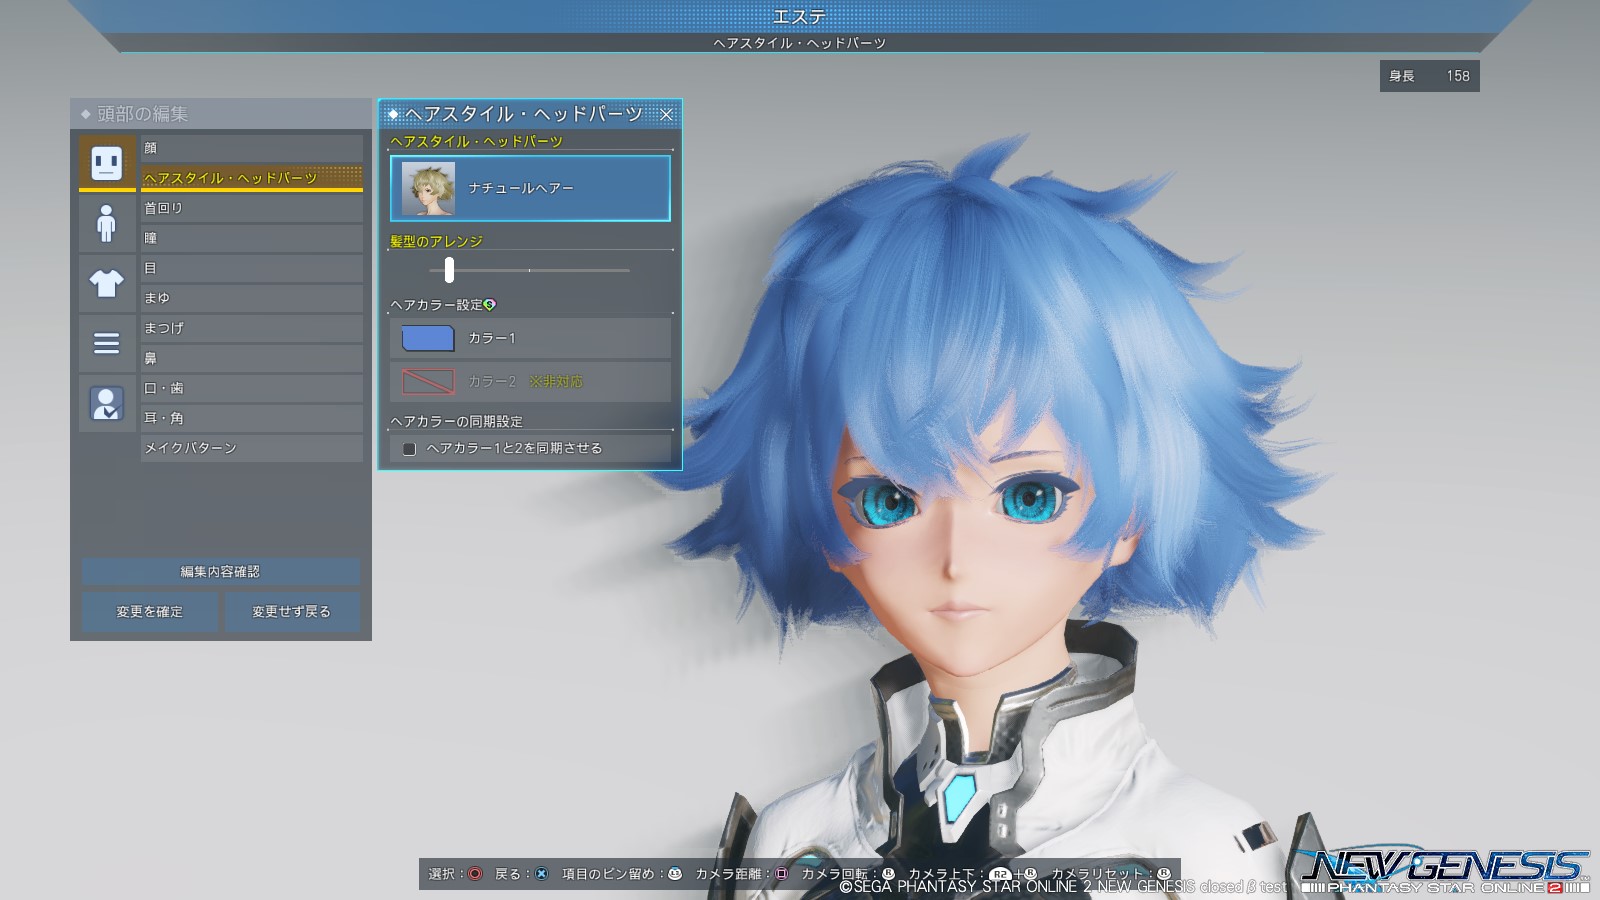Click the 髪型のアレンジ heading

tap(436, 241)
